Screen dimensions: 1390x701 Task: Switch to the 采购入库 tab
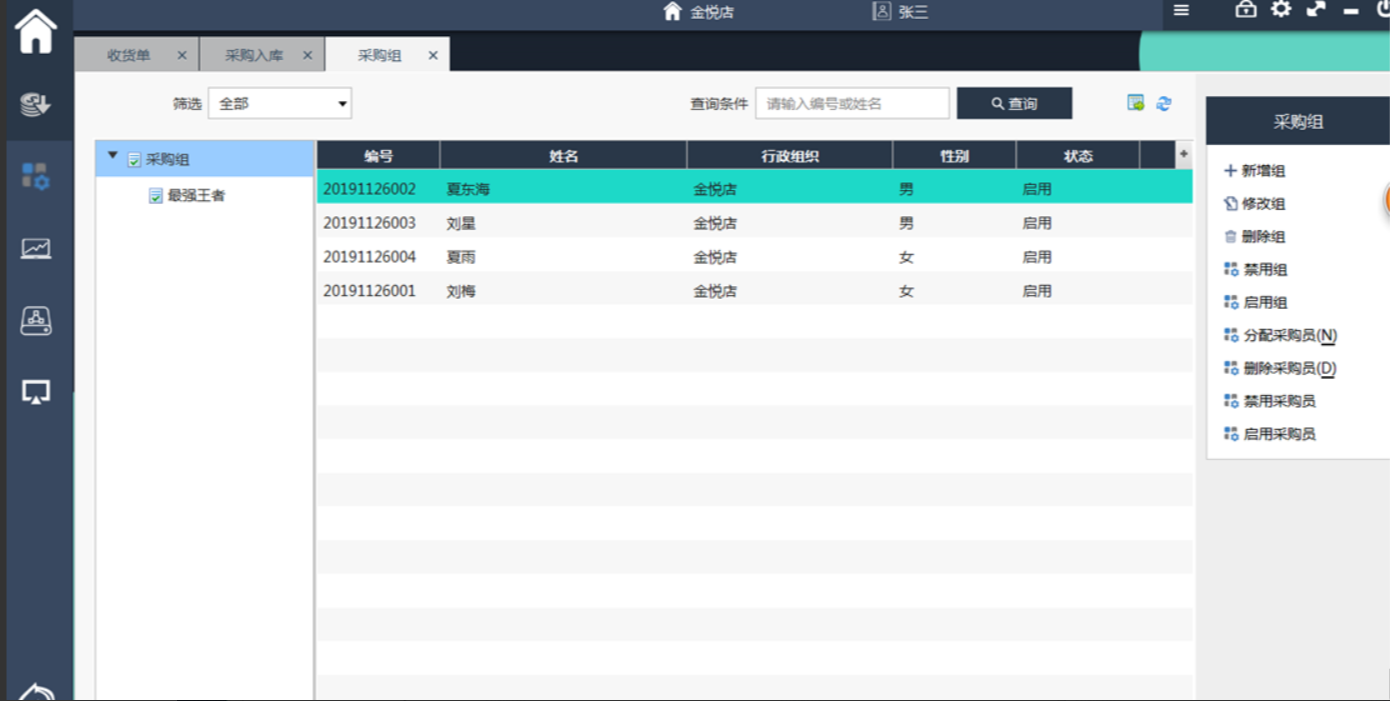tap(254, 56)
